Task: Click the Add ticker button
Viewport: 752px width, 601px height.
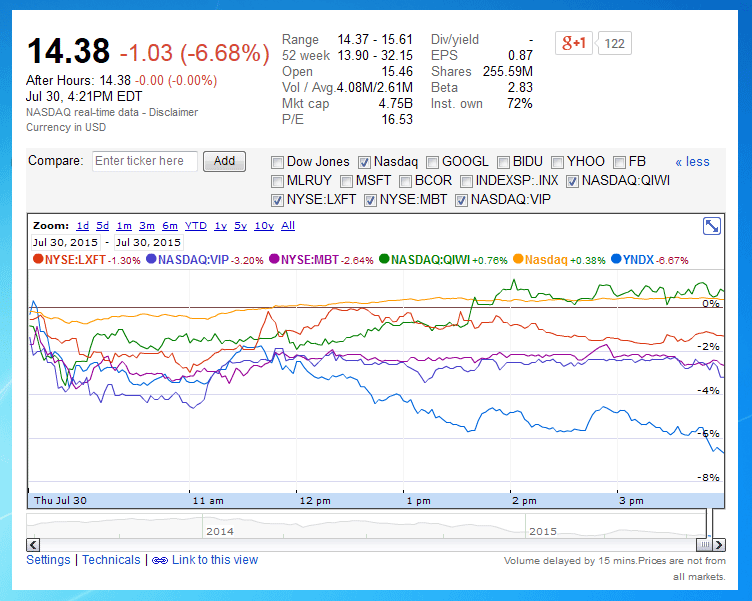Action: pyautogui.click(x=224, y=161)
